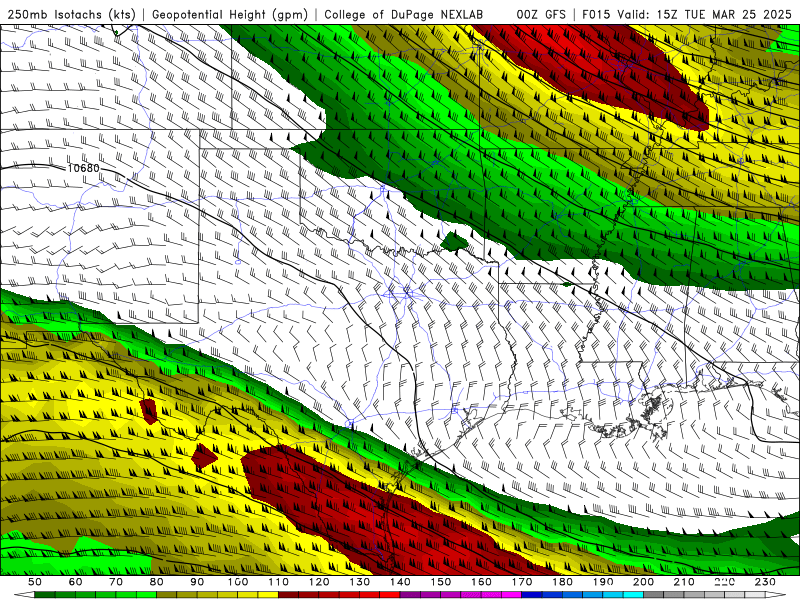Click the '10680' height contour label
Image resolution: width=800 pixels, height=600 pixels.
click(84, 168)
